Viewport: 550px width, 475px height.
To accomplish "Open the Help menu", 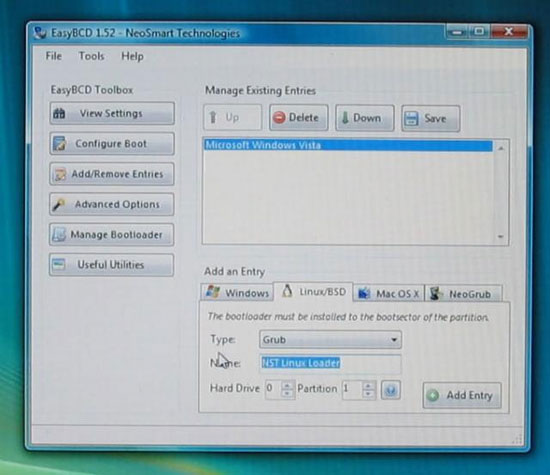I will coord(132,56).
